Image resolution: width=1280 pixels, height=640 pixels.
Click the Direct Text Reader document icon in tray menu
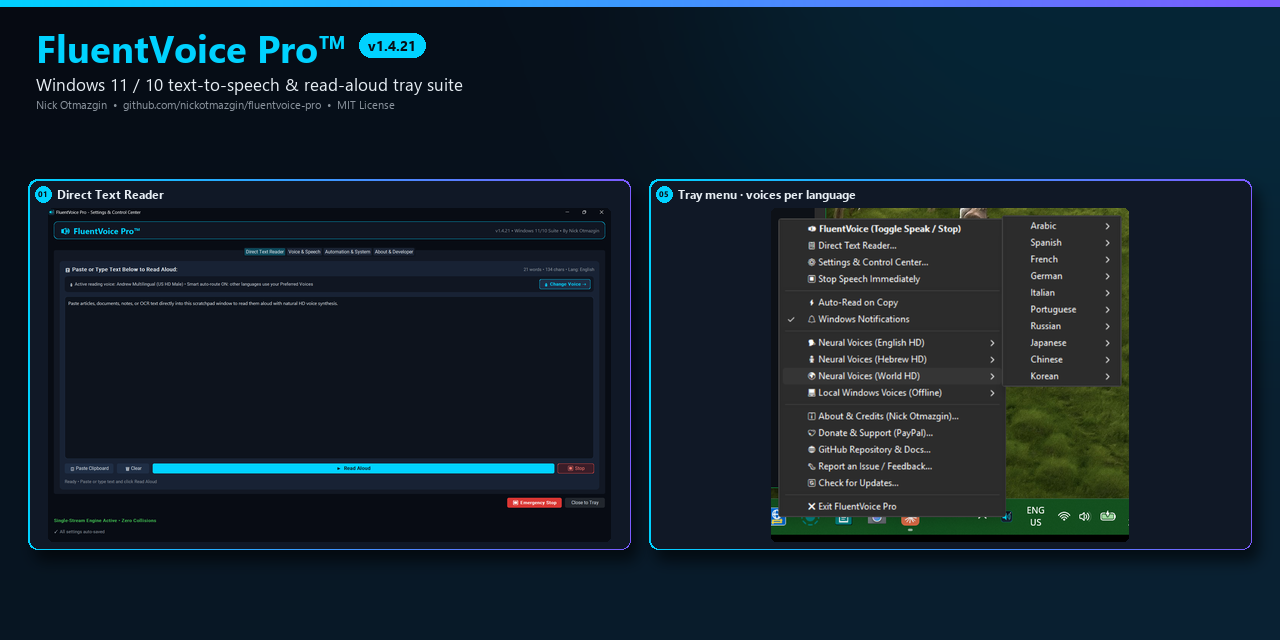pos(812,246)
